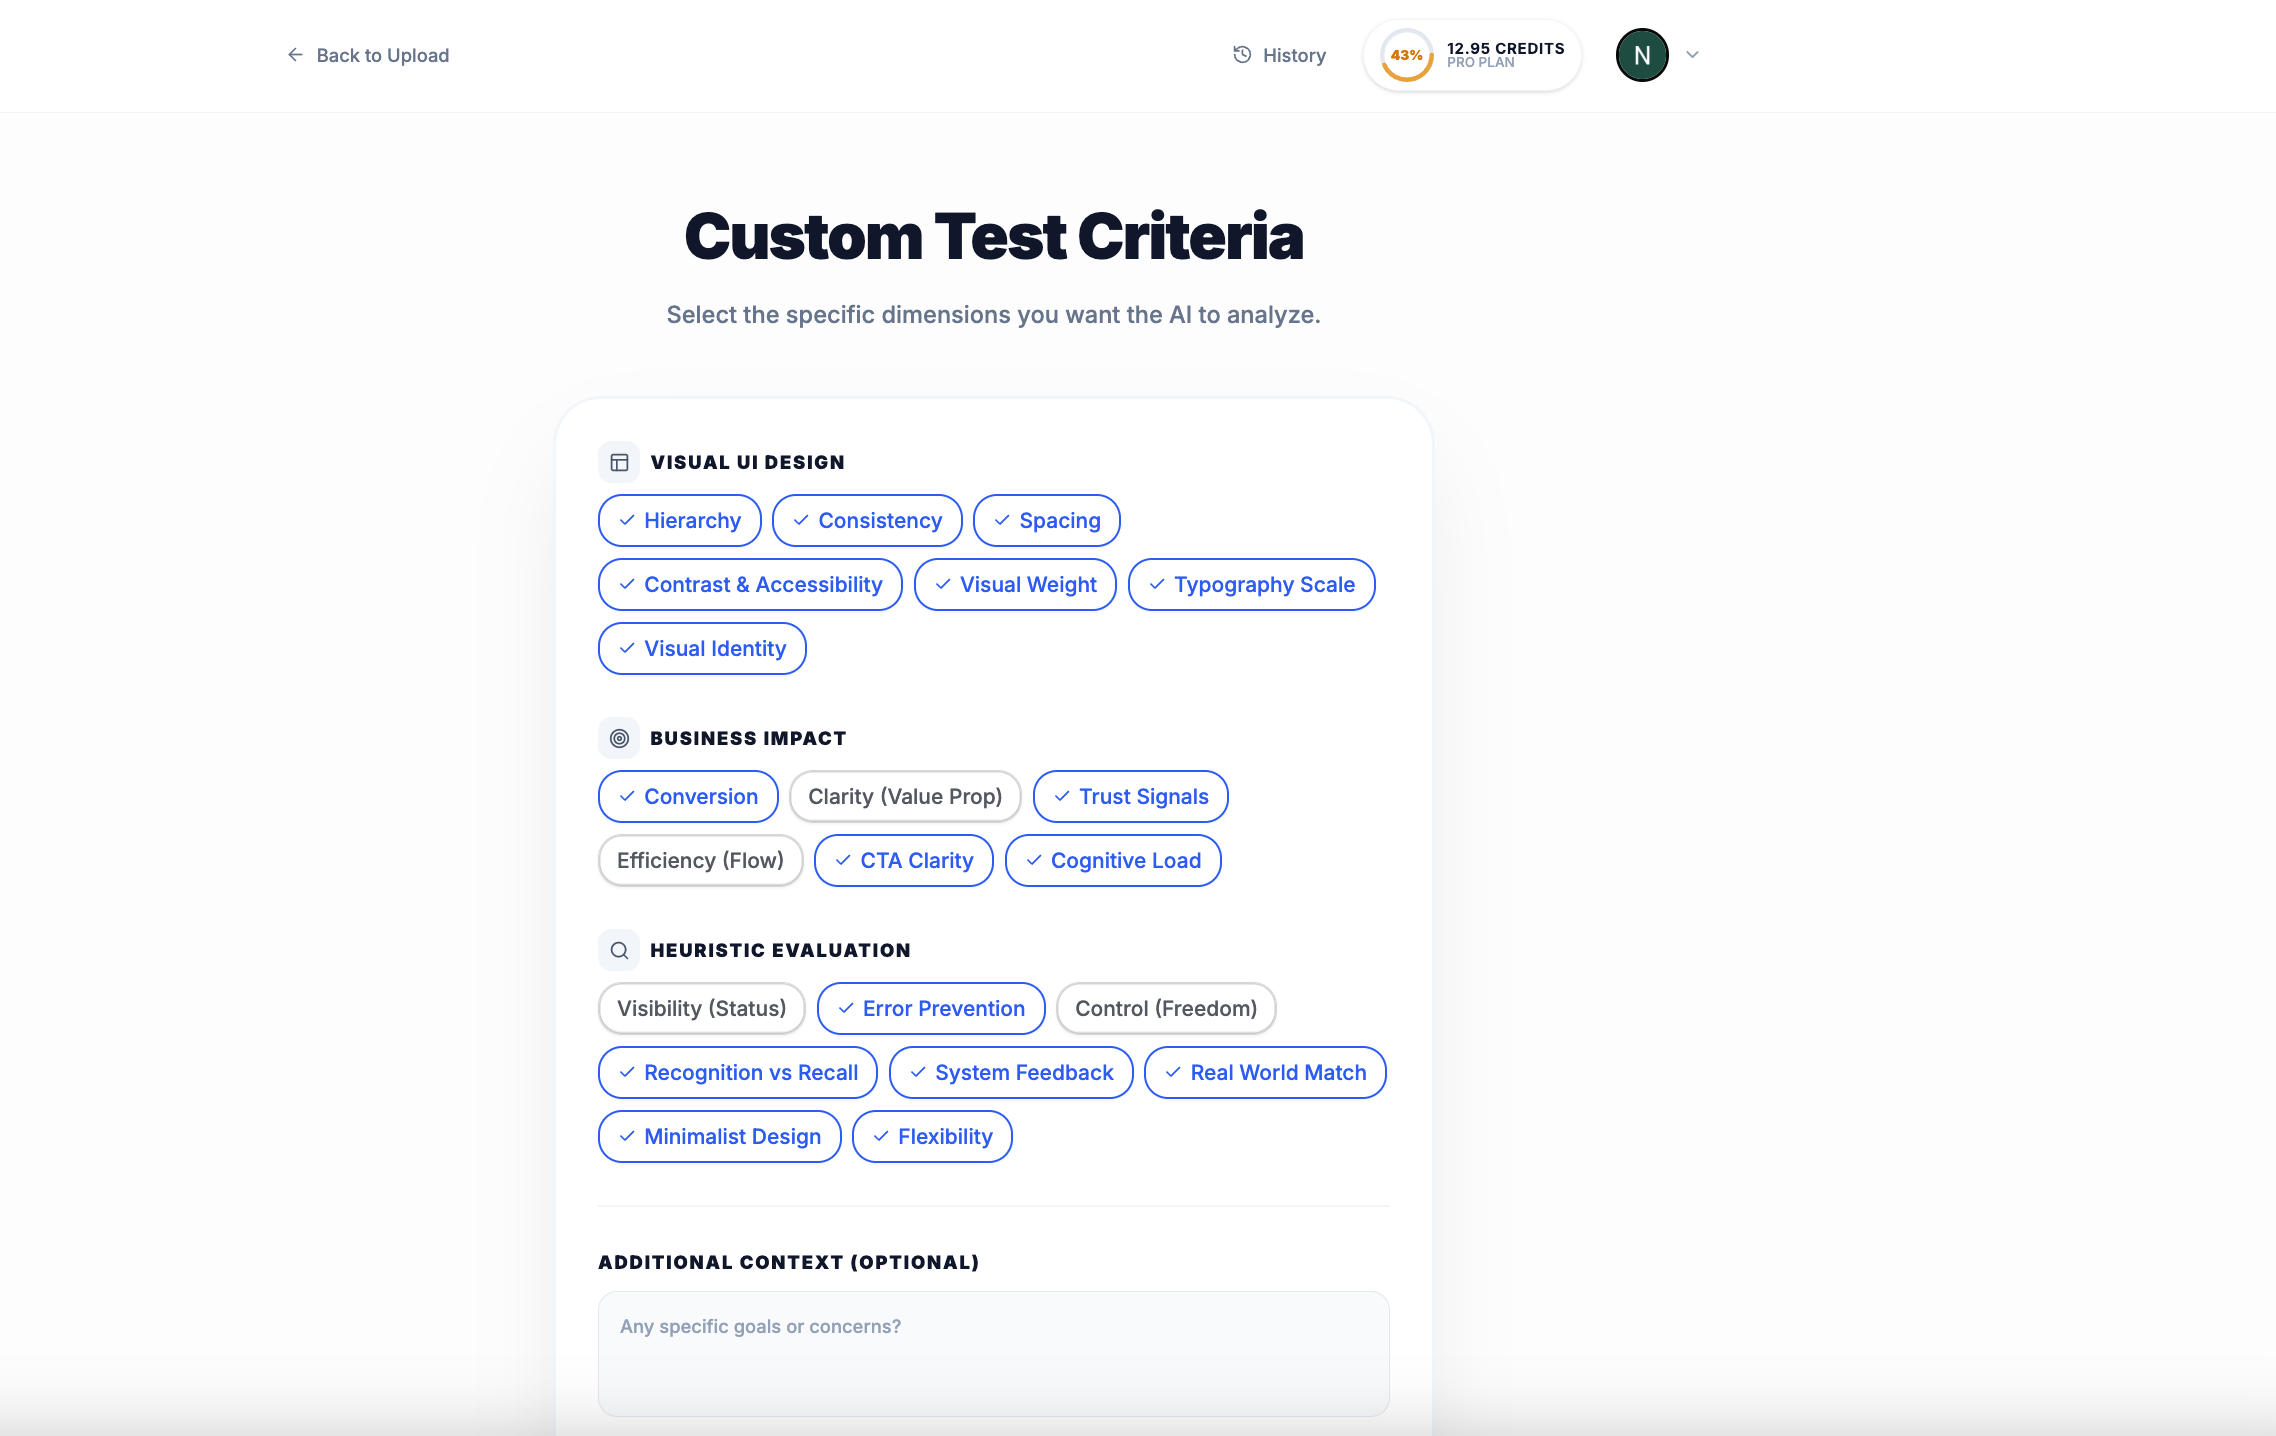
Task: Click the Business Impact target icon
Action: 619,738
